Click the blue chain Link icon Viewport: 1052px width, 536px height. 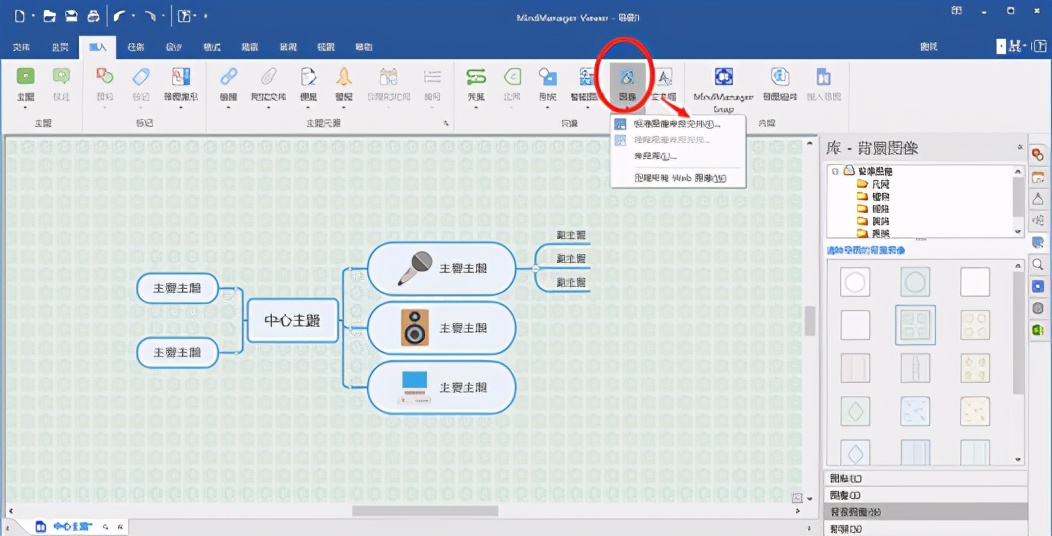(x=229, y=76)
